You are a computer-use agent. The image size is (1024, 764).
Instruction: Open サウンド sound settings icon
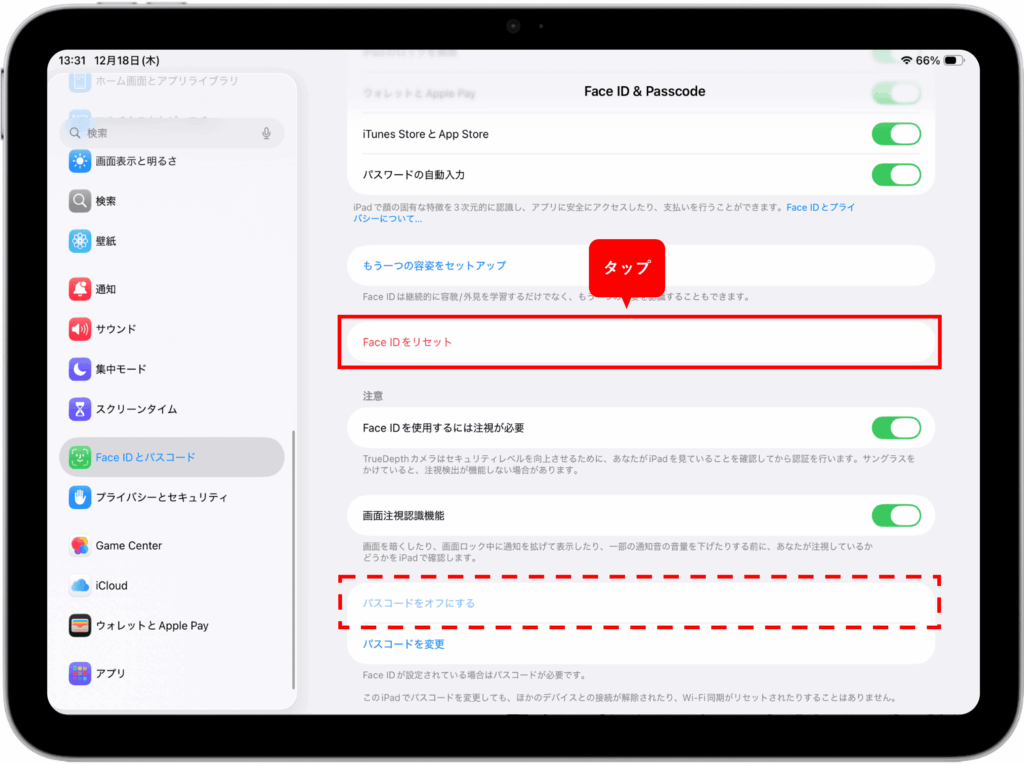(80, 329)
